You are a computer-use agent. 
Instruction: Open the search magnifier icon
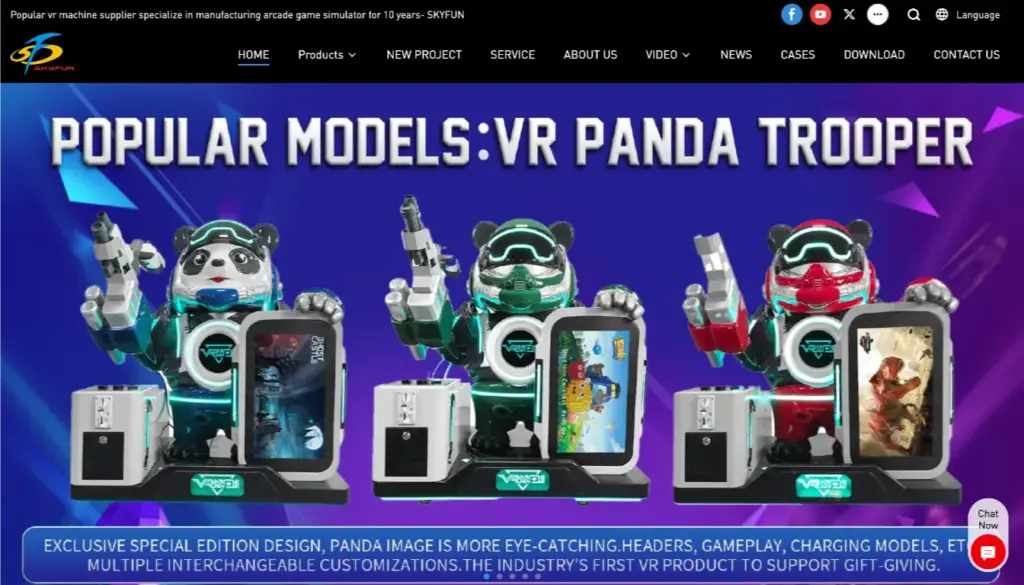pyautogui.click(x=914, y=15)
